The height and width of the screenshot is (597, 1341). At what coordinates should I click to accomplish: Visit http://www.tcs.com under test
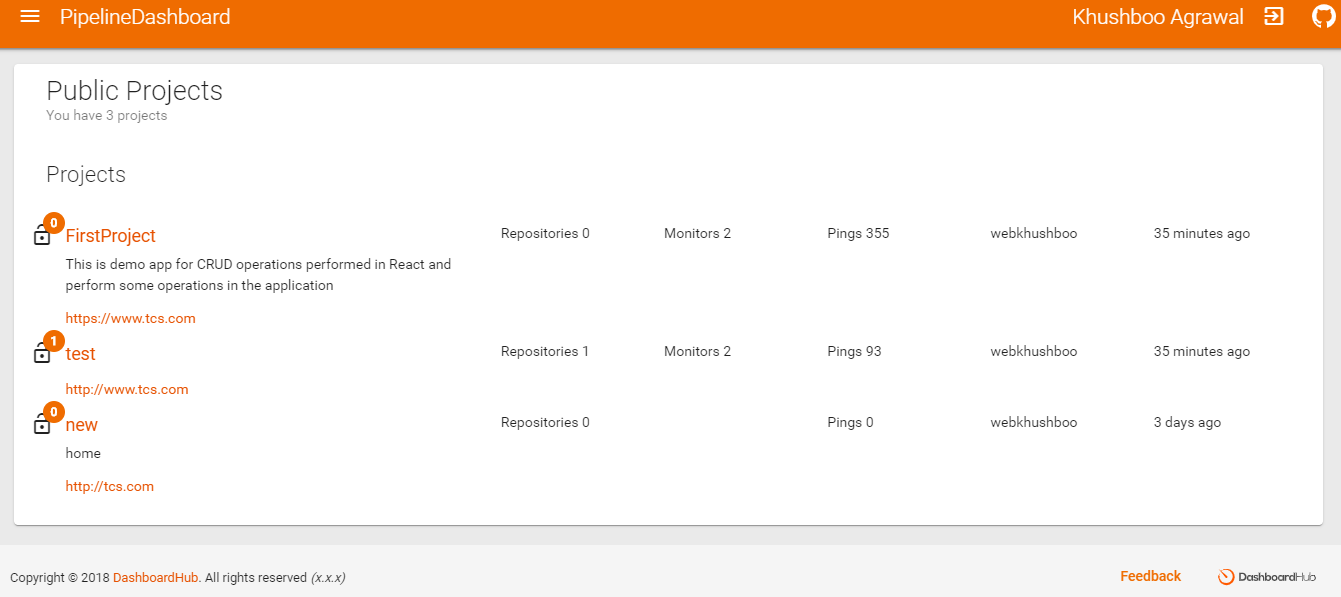click(x=127, y=389)
